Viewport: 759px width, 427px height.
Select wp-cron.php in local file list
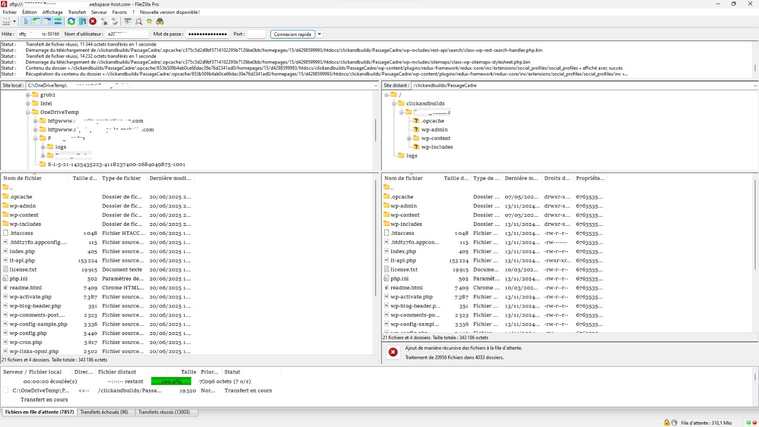(x=26, y=342)
